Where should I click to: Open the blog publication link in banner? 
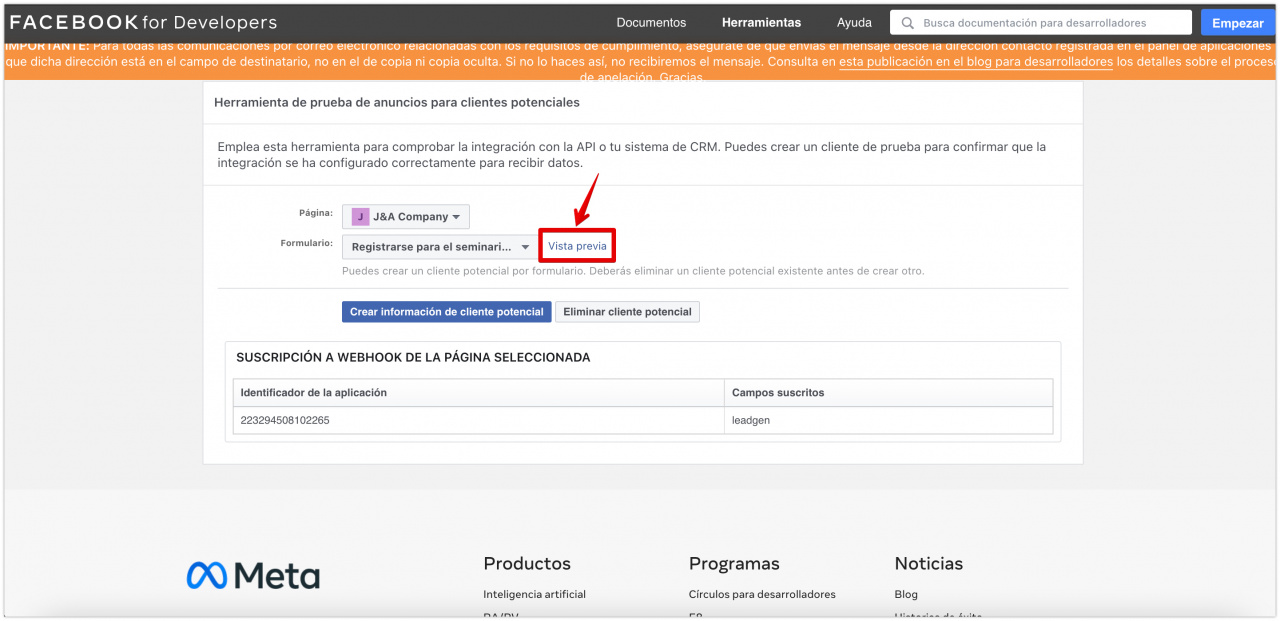pos(976,61)
